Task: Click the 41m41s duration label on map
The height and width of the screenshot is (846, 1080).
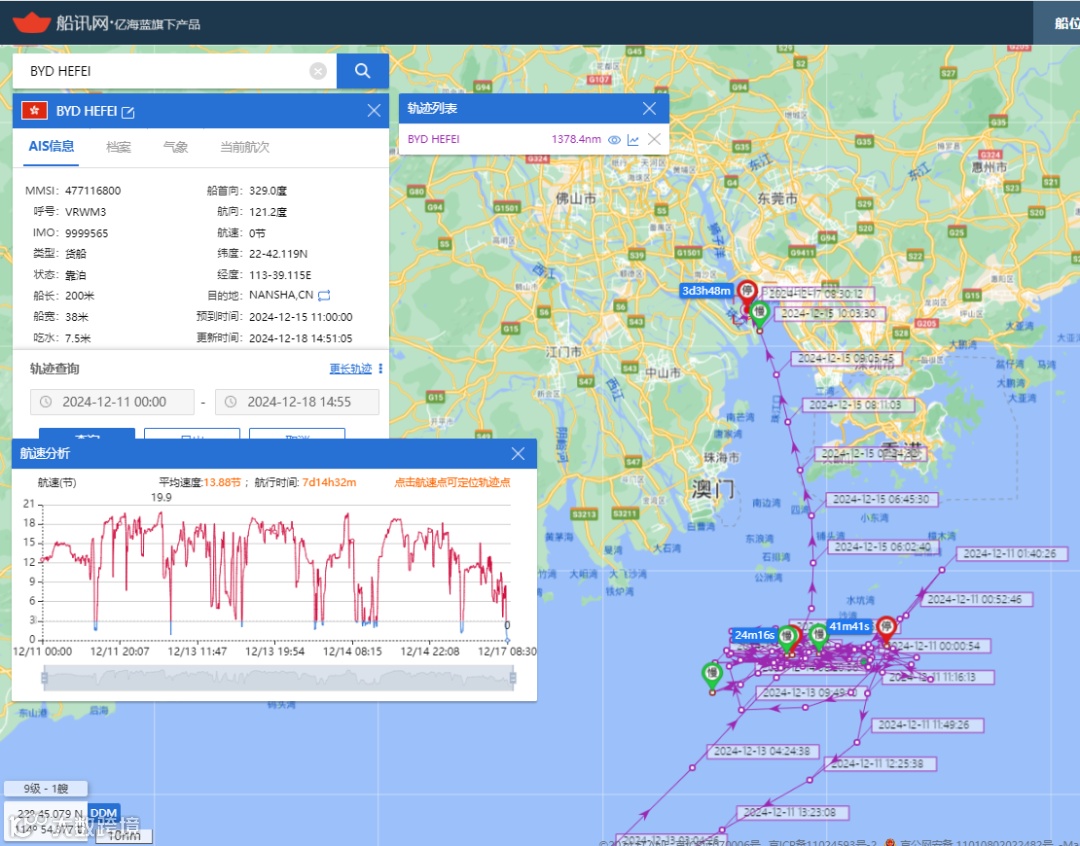Action: pyautogui.click(x=849, y=626)
